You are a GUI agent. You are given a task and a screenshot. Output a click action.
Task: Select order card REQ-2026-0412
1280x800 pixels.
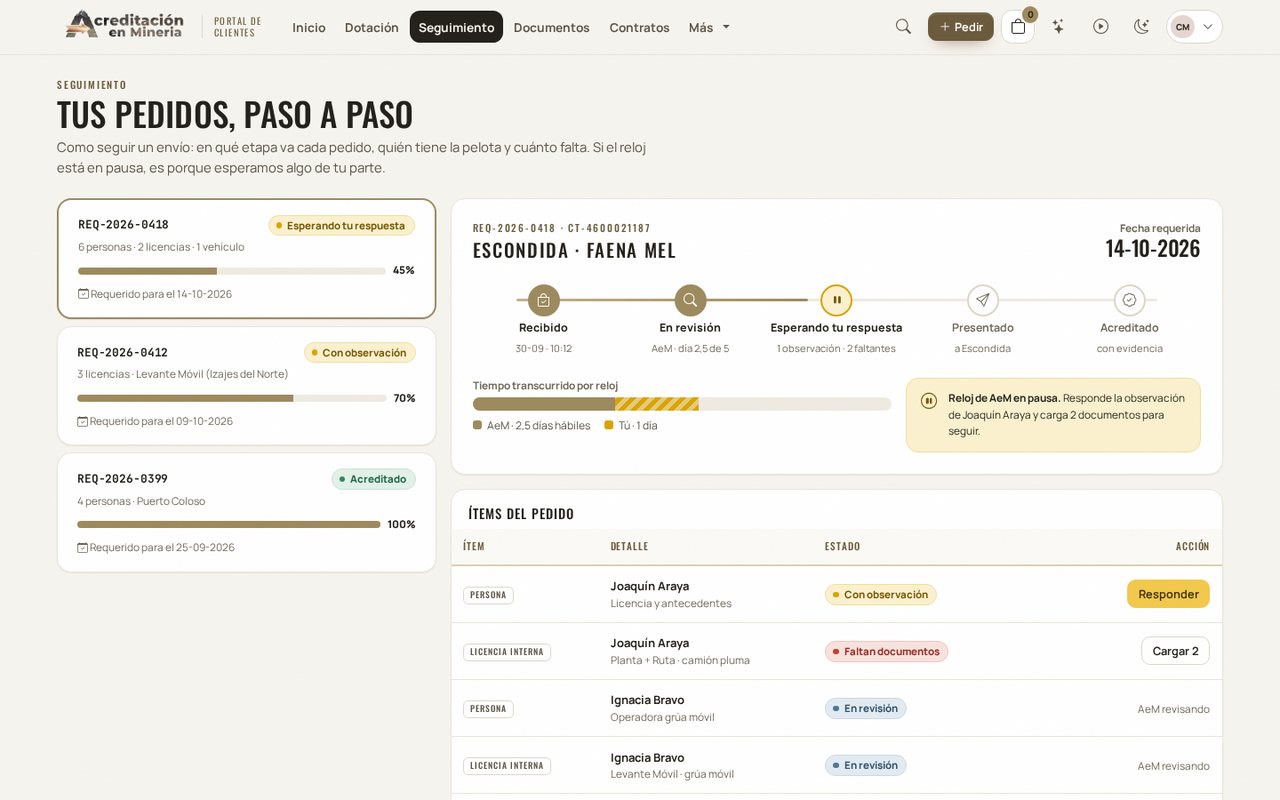coord(246,386)
